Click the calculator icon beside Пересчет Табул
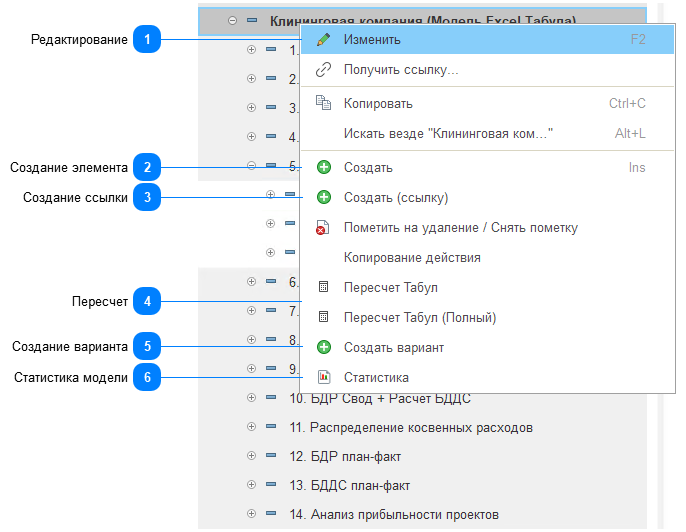 [323, 287]
